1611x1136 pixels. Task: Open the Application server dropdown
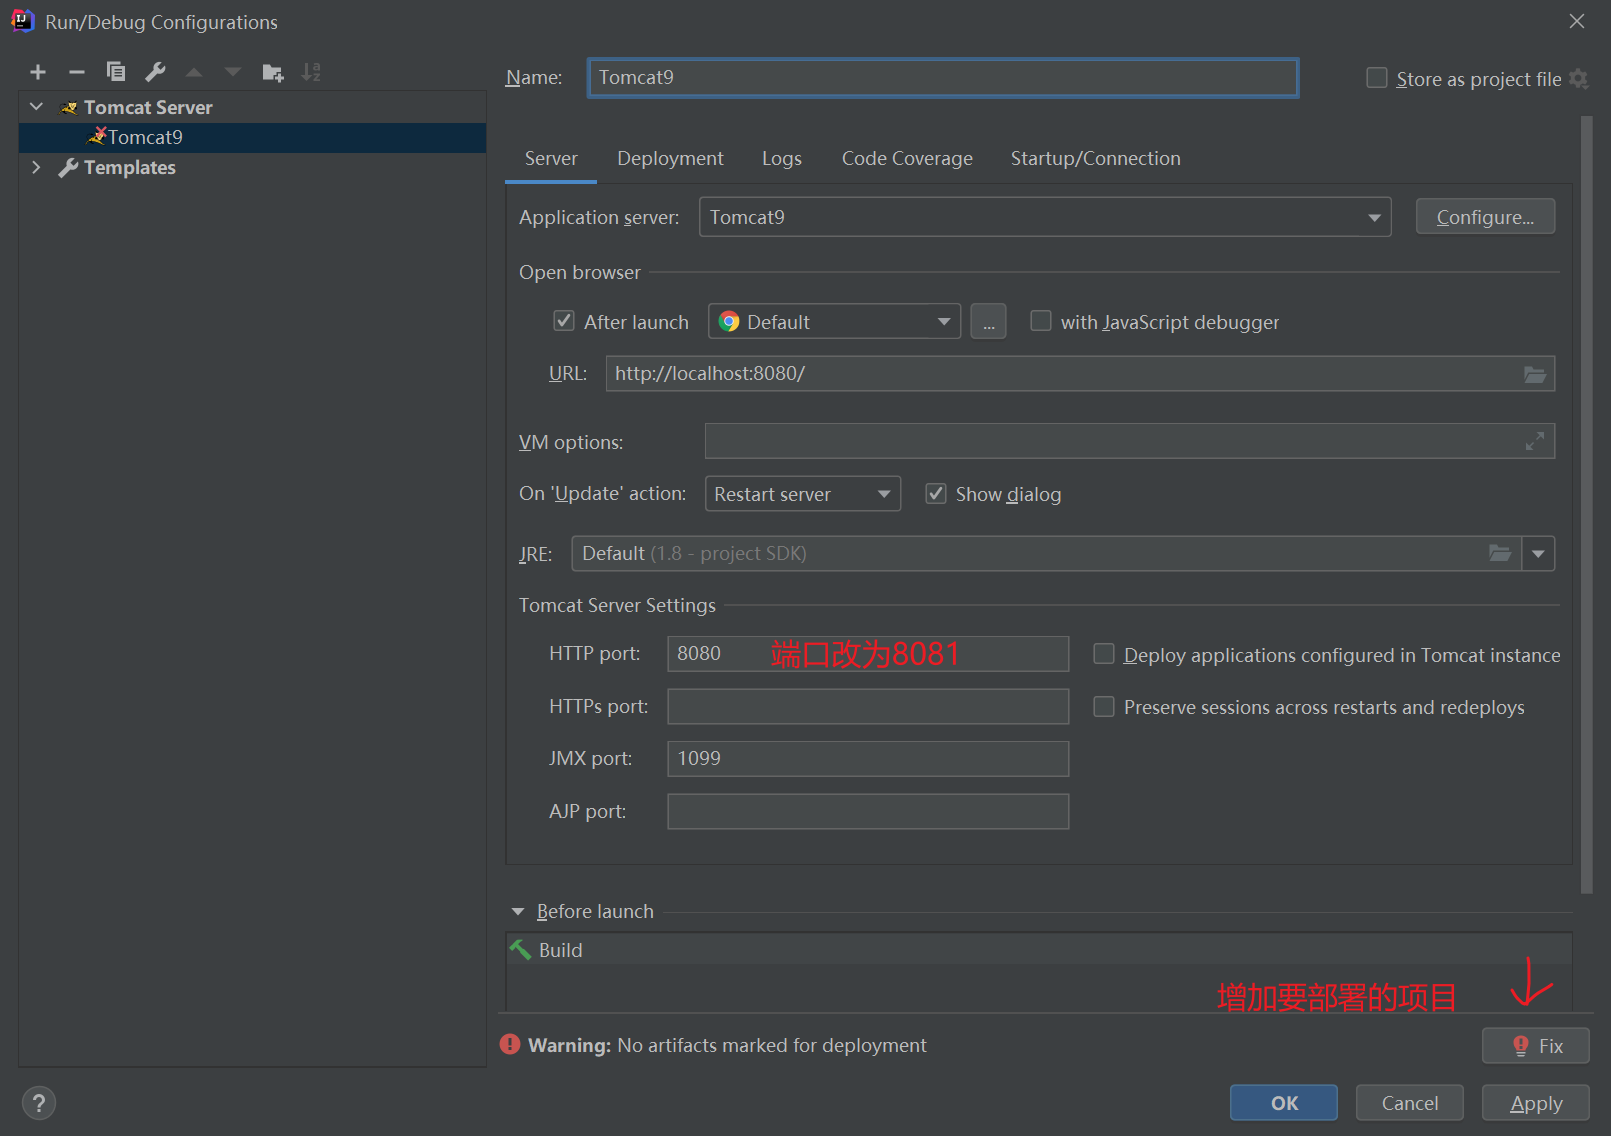pos(1045,217)
